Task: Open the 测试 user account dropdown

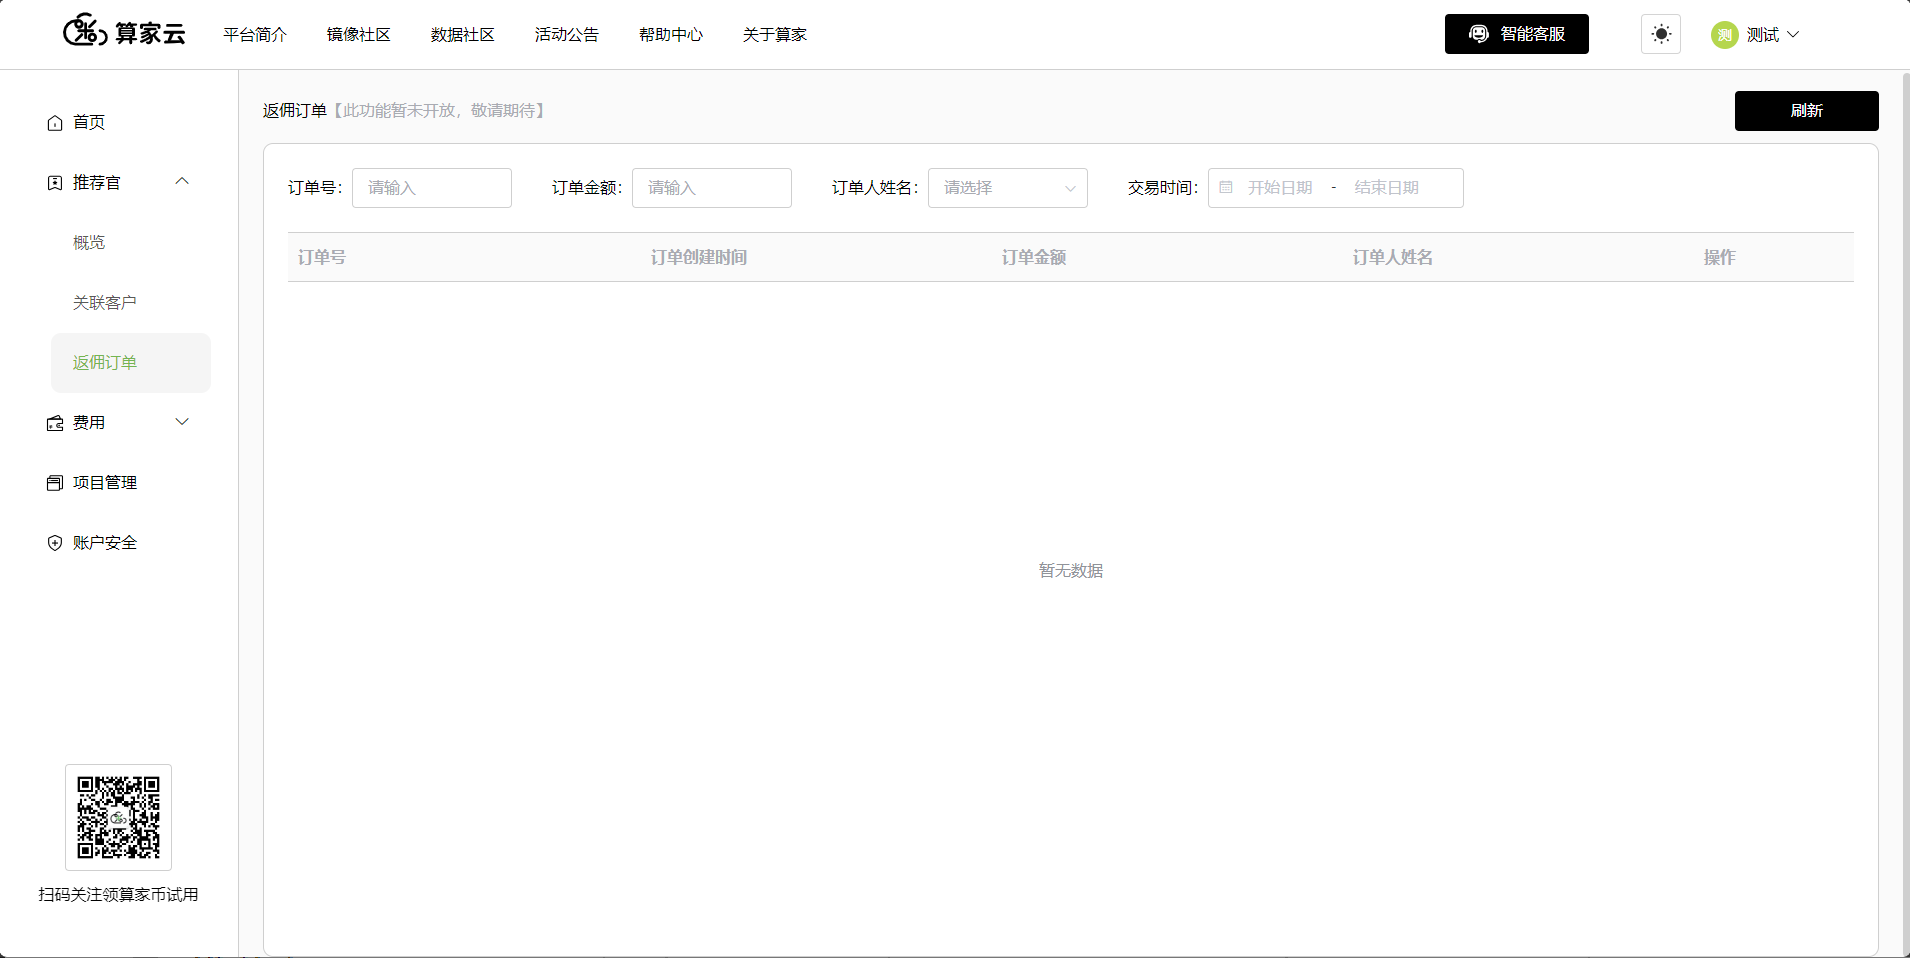Action: (1756, 35)
